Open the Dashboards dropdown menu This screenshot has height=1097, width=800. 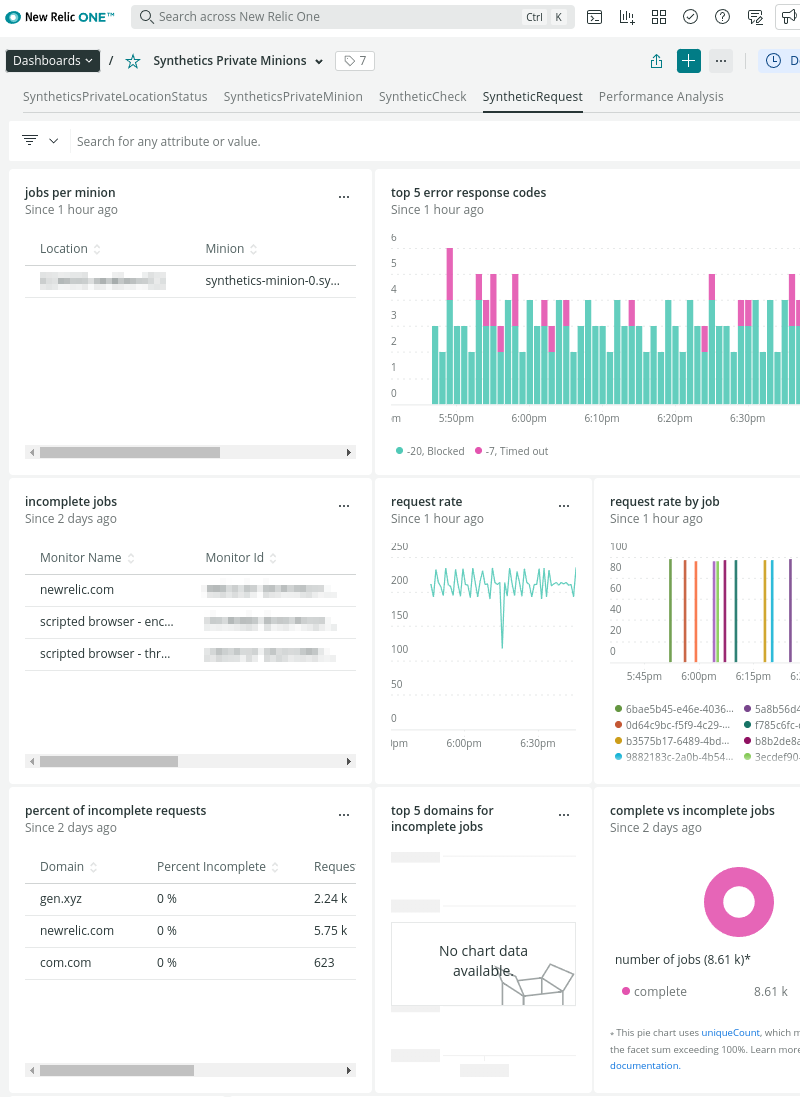(x=52, y=60)
